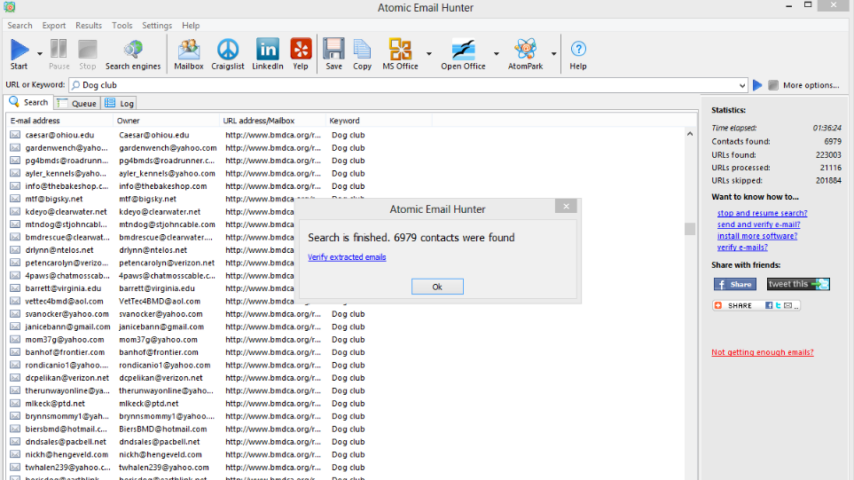
Task: Click Ok in the finished dialog
Action: 437,287
